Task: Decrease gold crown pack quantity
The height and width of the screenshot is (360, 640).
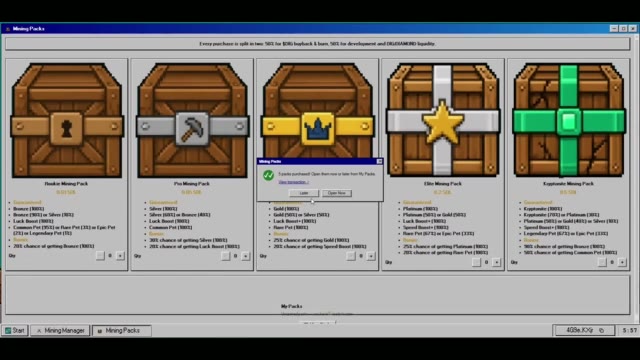Action: (351, 256)
